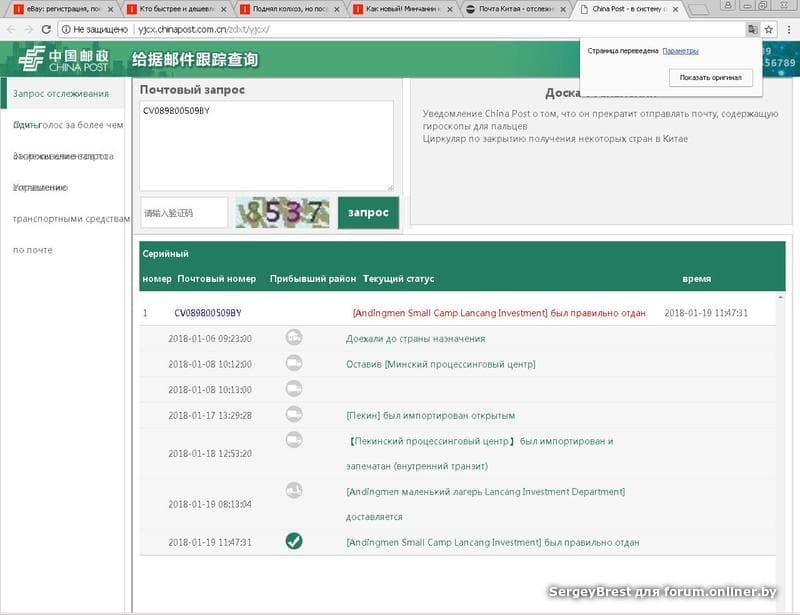Click the truck icon for 2018-01-17 13:29:28
Viewport: 800px width, 615px height.
point(294,414)
